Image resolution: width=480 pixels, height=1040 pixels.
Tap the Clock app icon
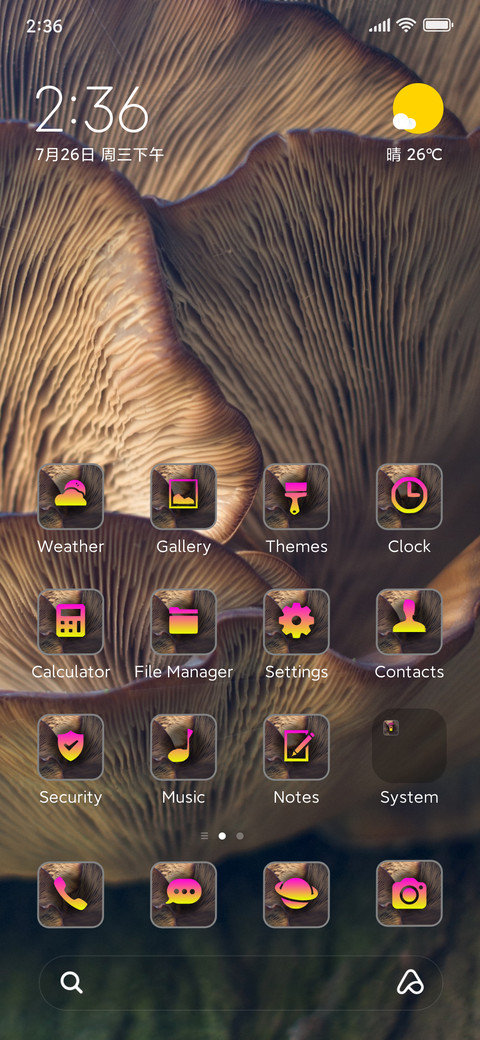409,496
